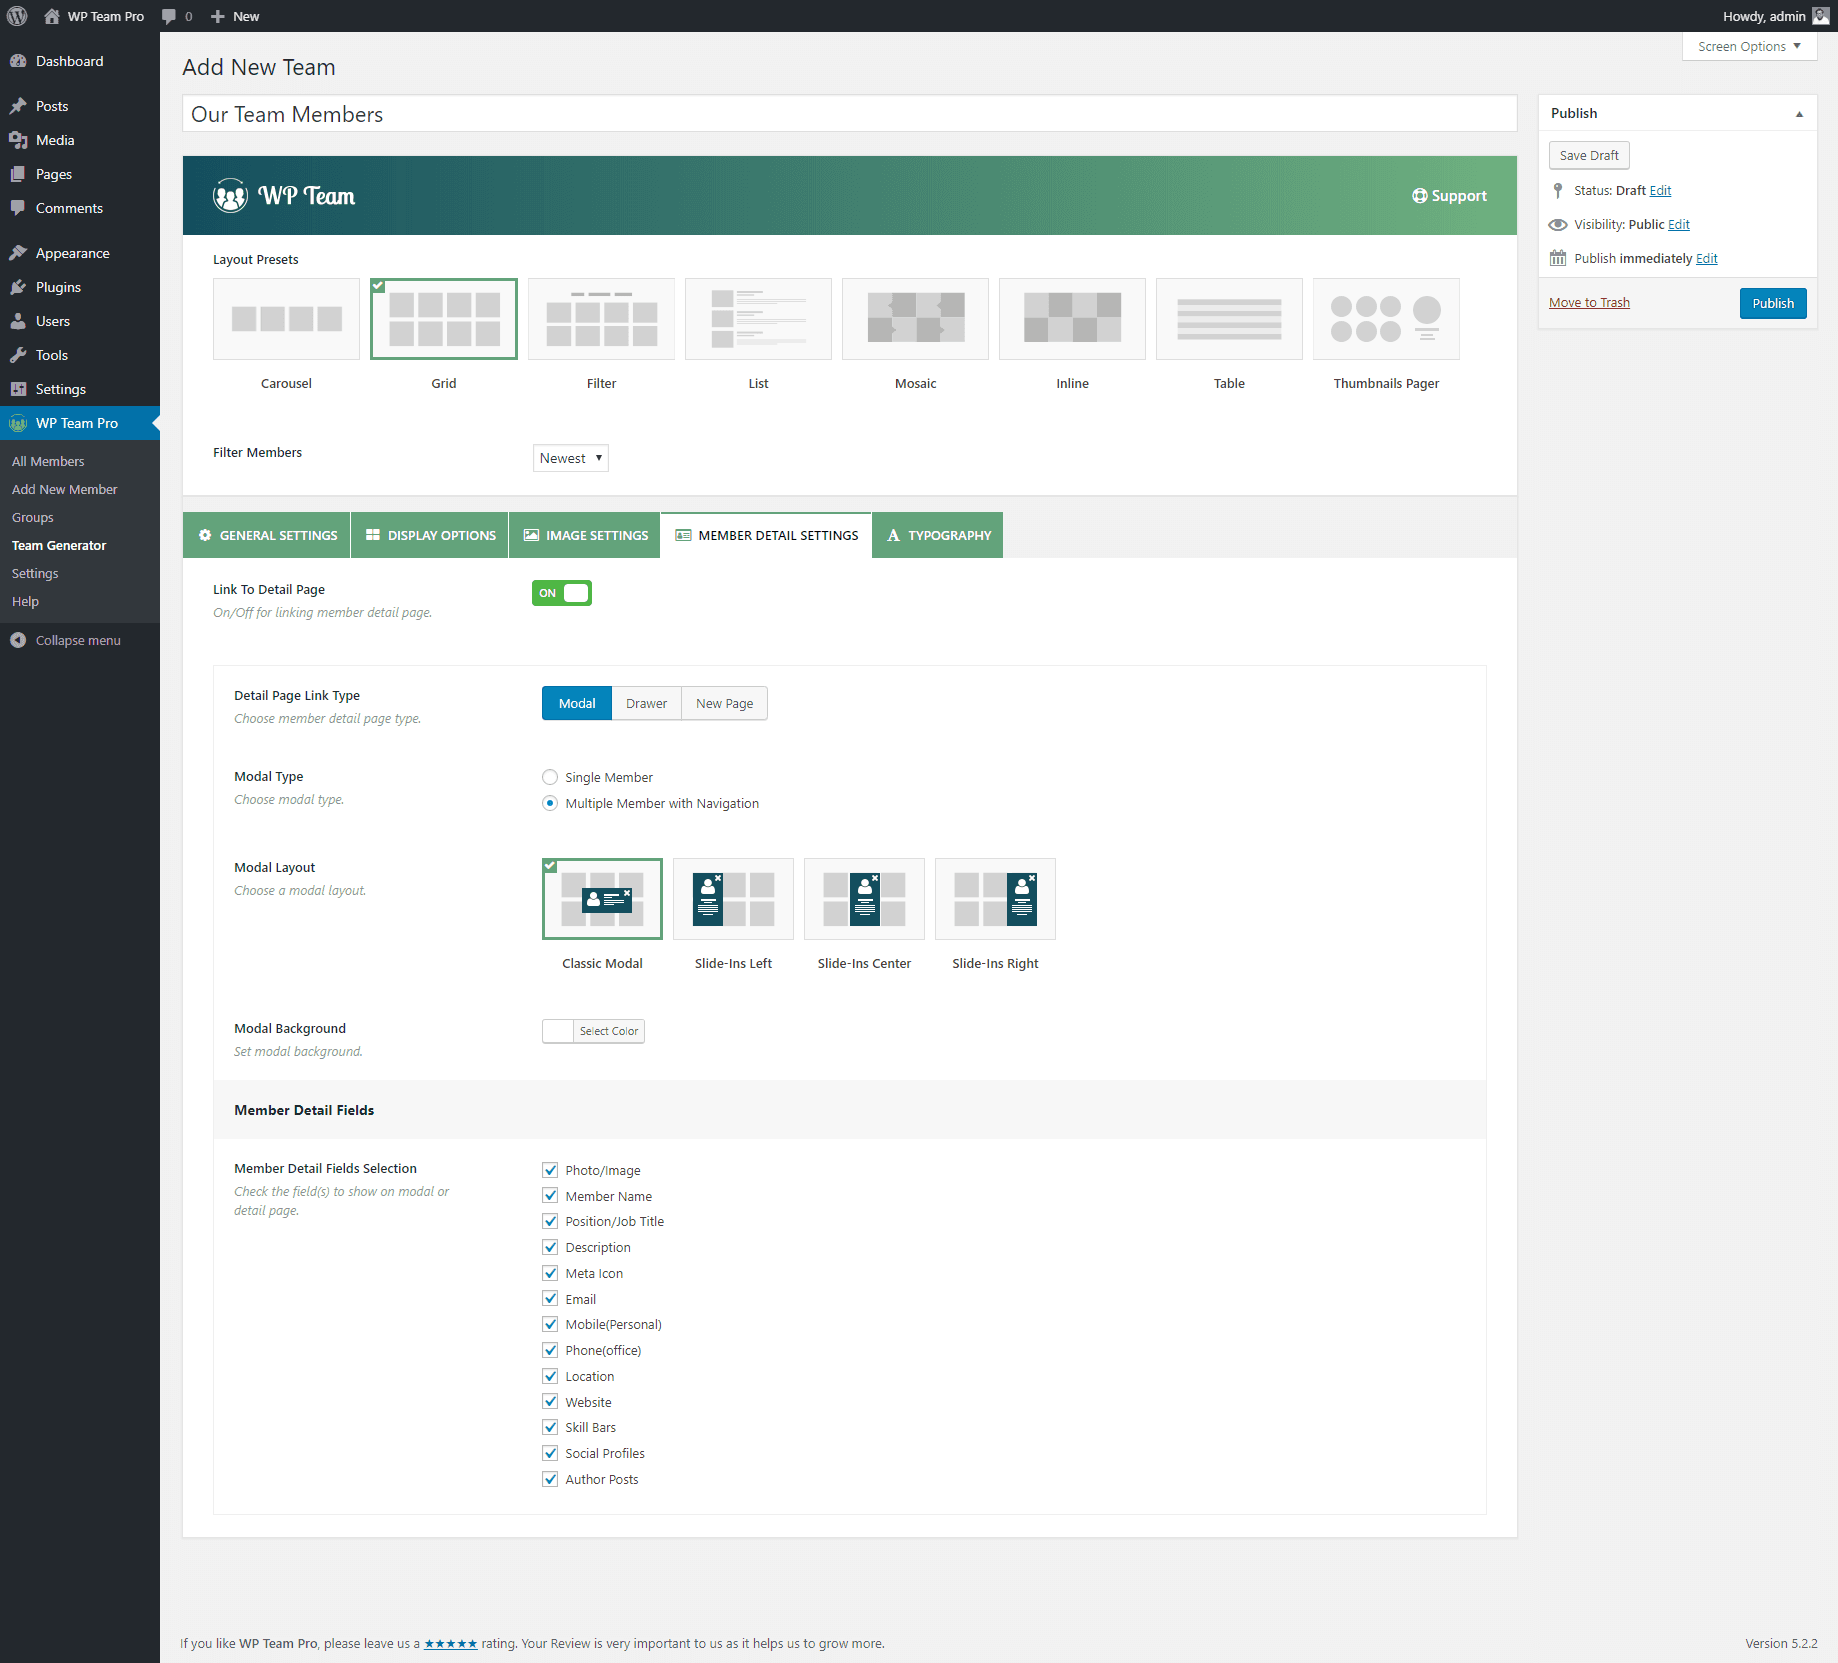
Task: Open the Appearance brush icon
Action: [18, 253]
